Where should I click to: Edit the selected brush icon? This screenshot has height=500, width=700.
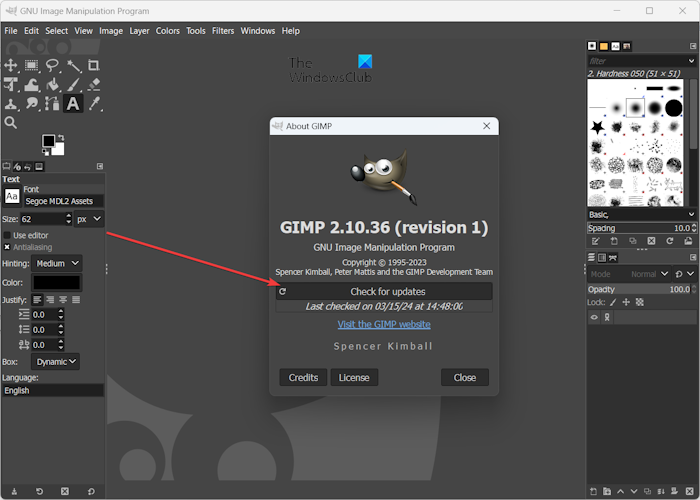(595, 241)
